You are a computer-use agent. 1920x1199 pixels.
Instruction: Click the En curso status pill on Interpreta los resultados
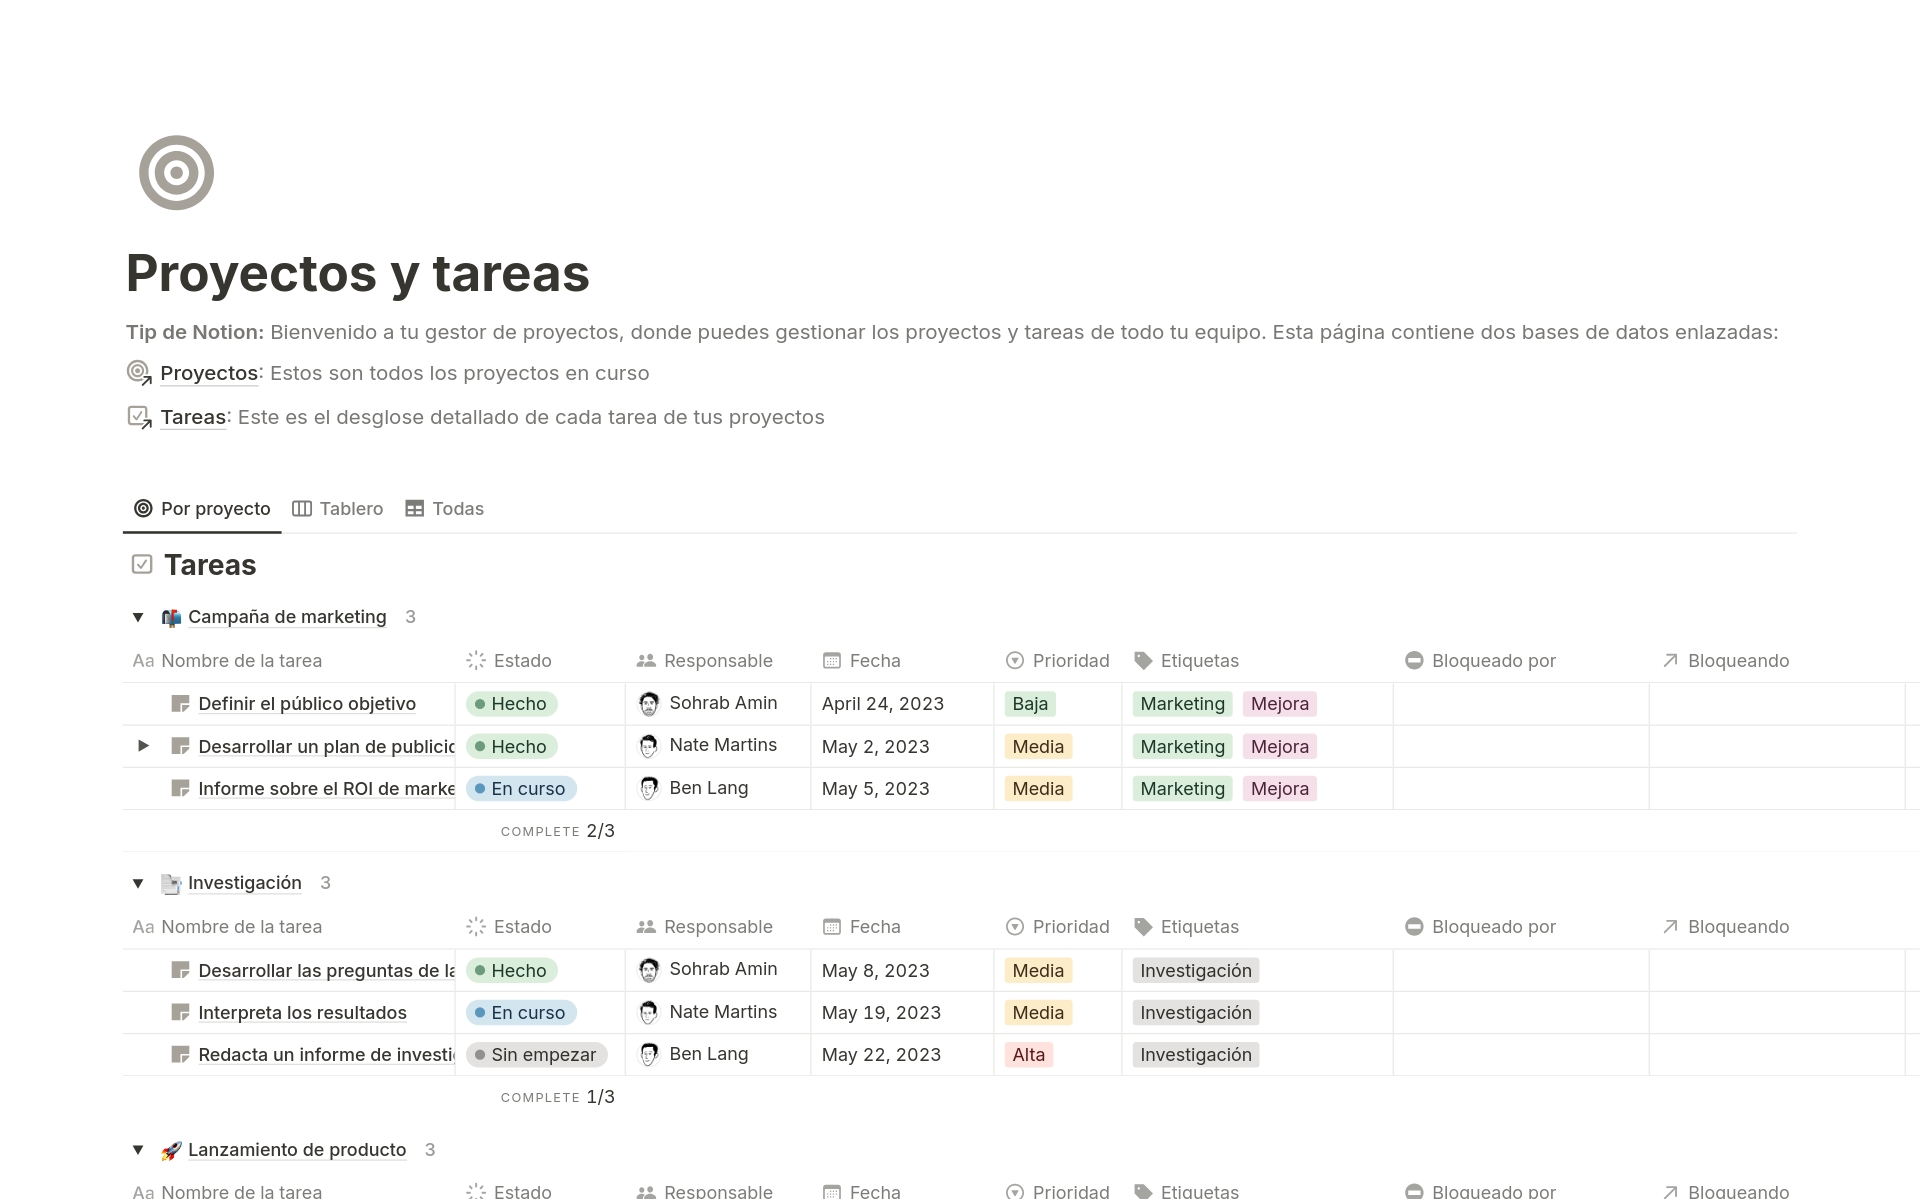520,1012
